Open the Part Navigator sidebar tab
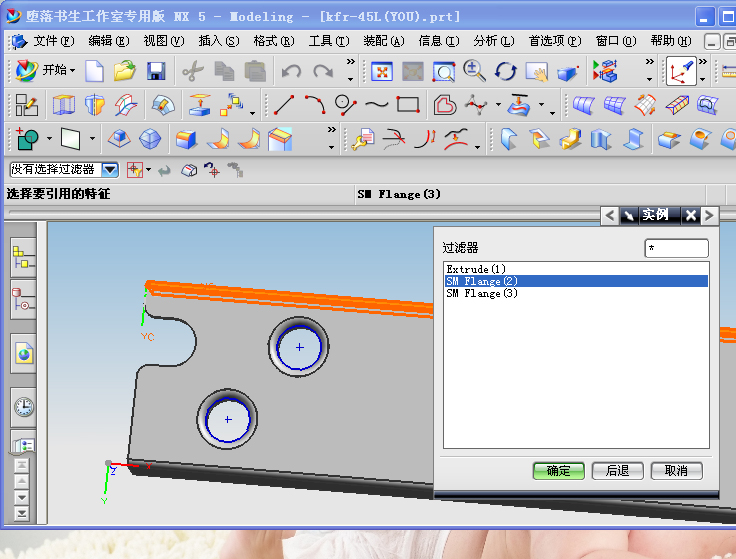The image size is (736, 559). coord(23,299)
